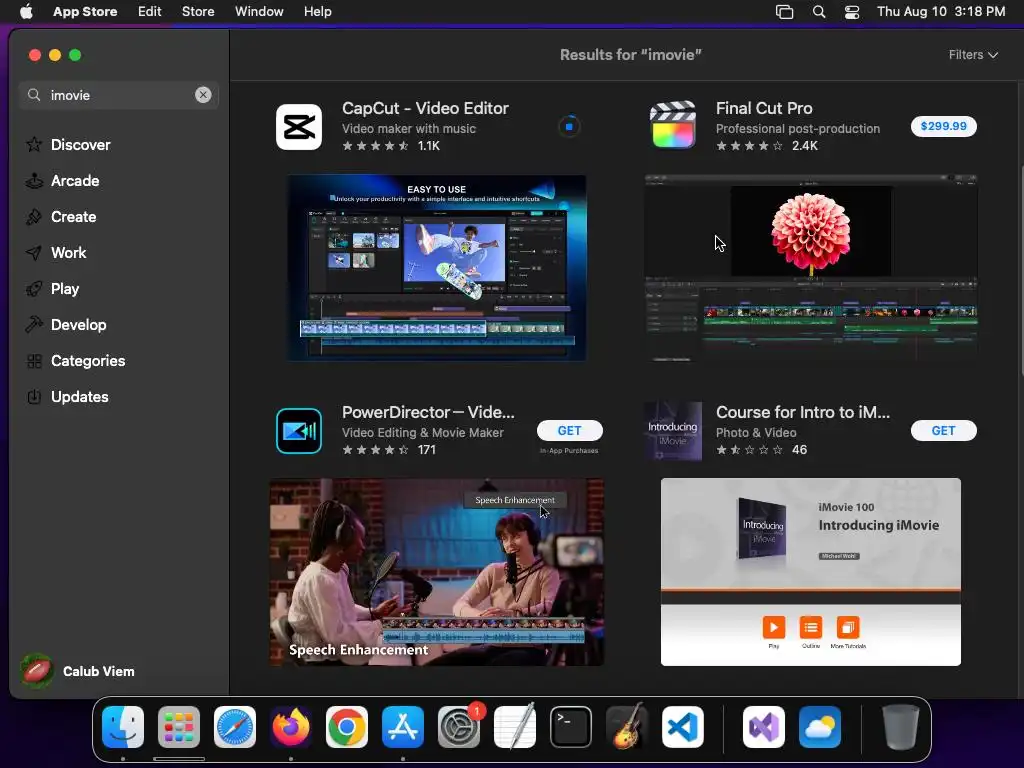
Task: Click the App Store Dock icon
Action: [403, 727]
